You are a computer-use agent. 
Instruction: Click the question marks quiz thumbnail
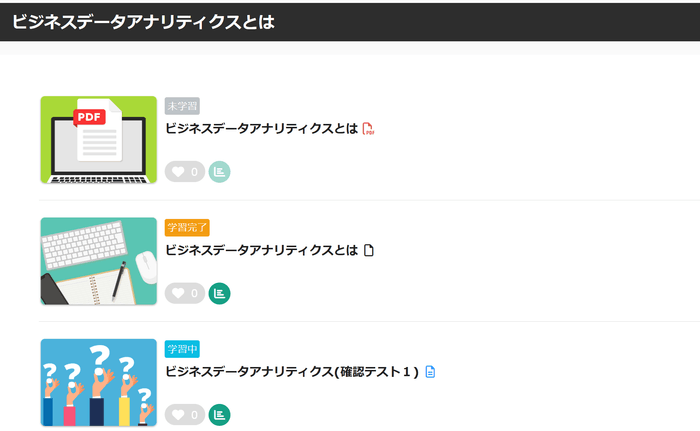[99, 382]
